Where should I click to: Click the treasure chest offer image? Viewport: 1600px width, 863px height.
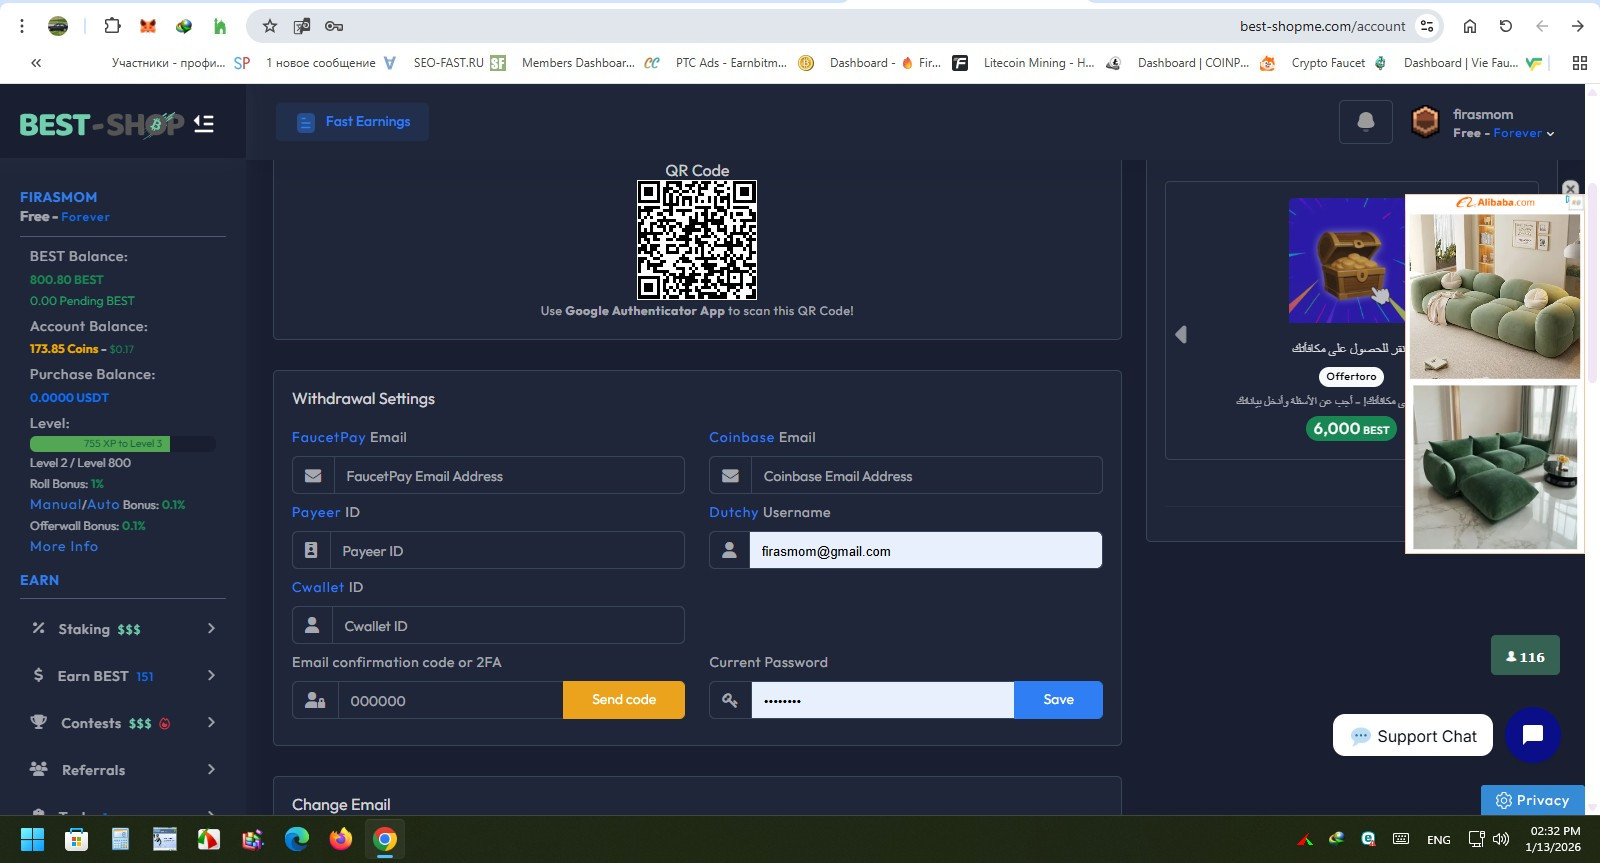(x=1347, y=260)
